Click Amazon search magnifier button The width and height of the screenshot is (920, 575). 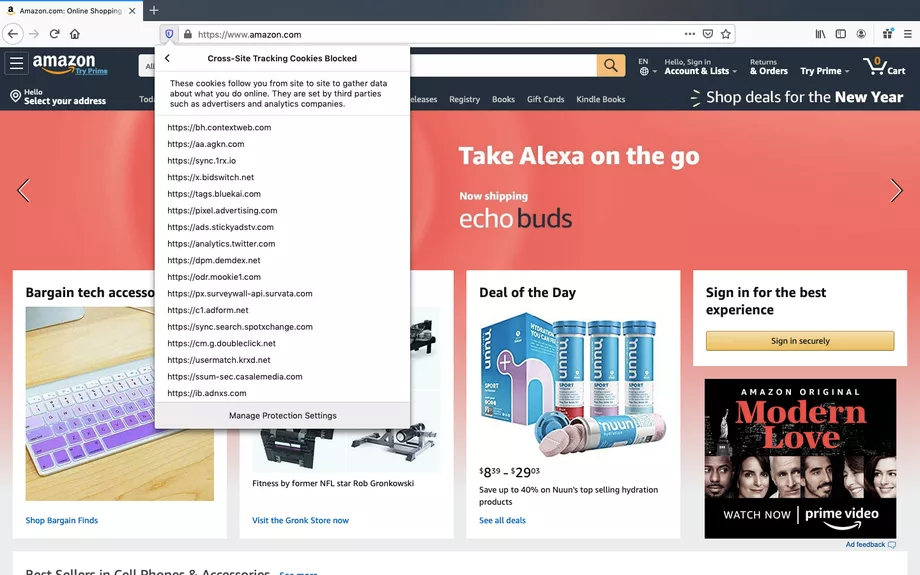tap(611, 65)
